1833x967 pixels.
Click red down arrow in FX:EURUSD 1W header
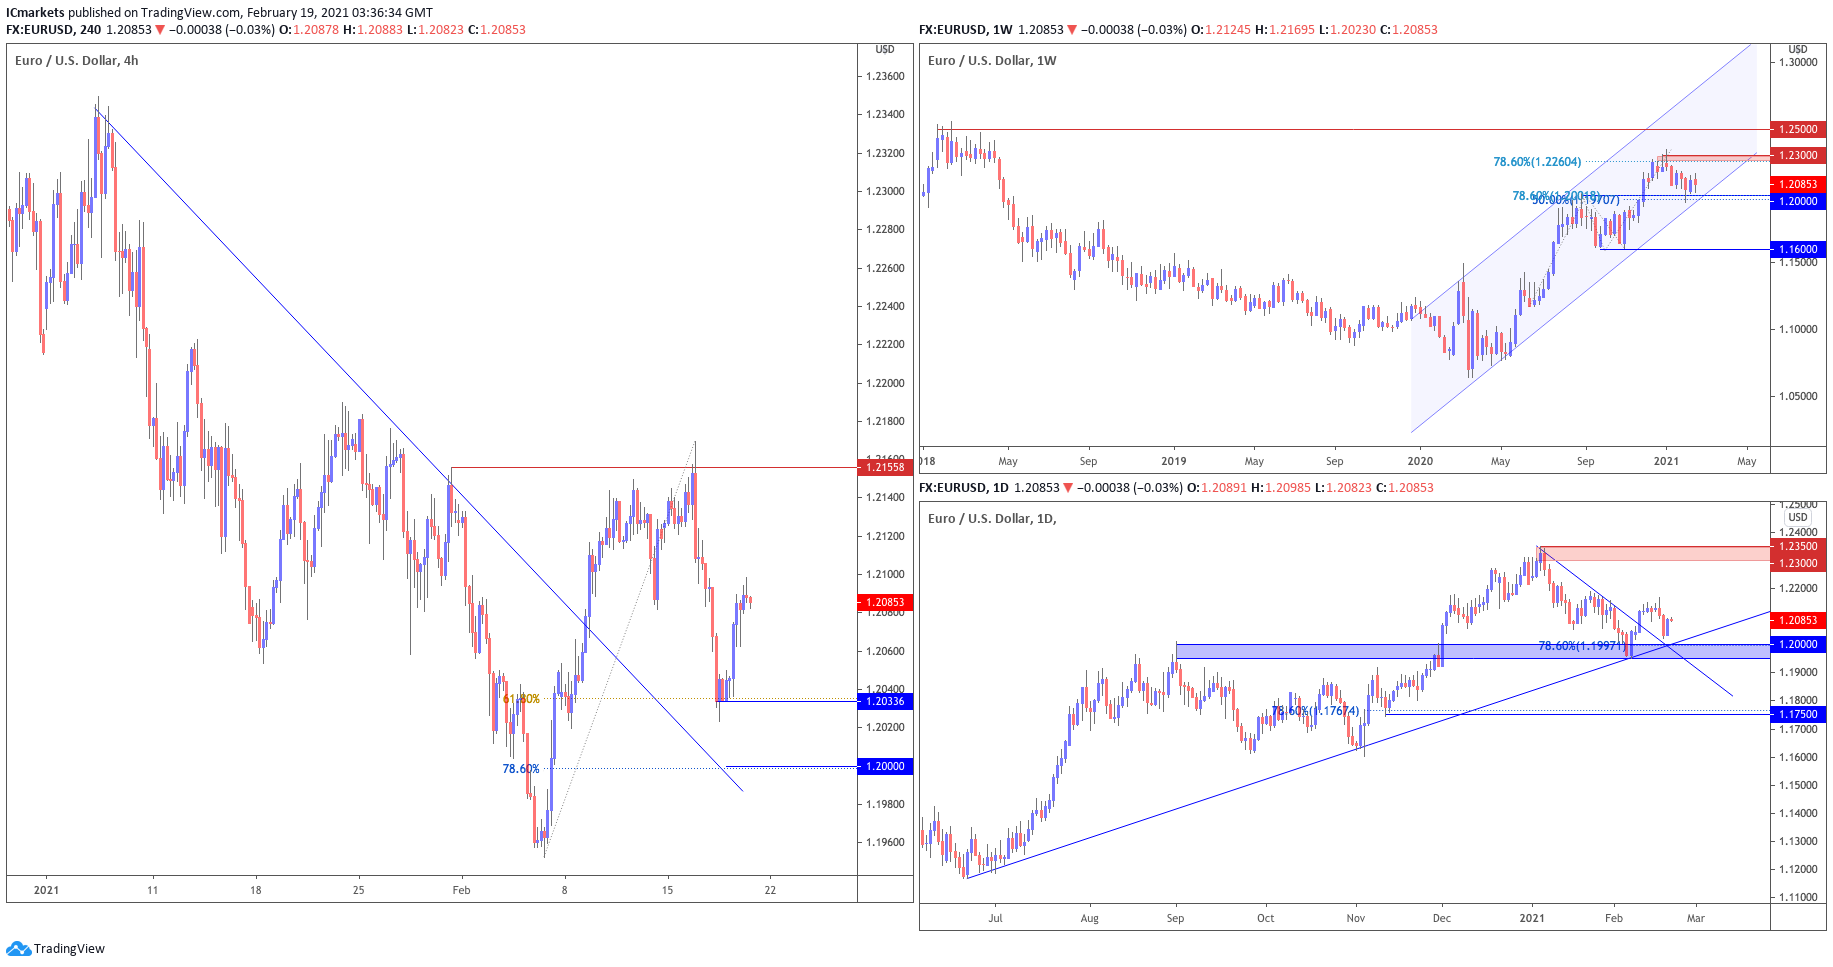pos(1073,30)
